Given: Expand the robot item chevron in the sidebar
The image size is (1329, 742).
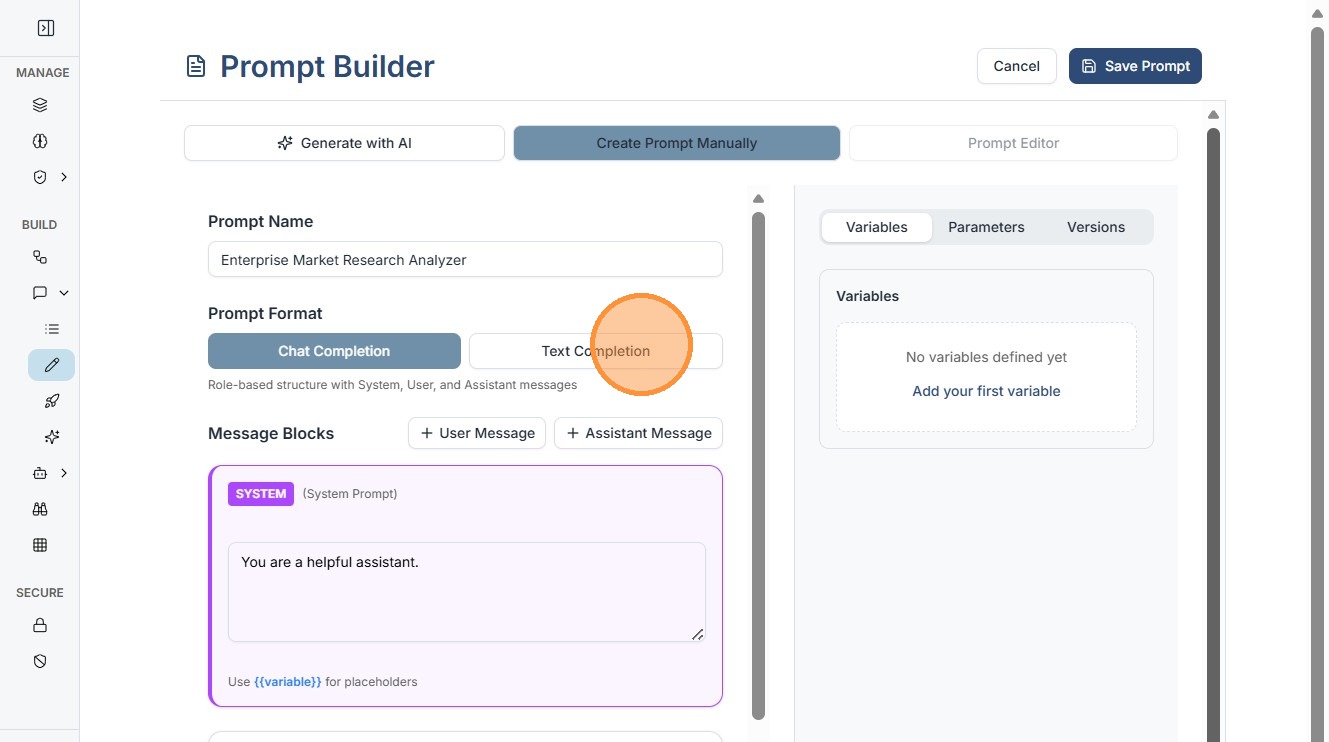Looking at the screenshot, I should point(64,473).
